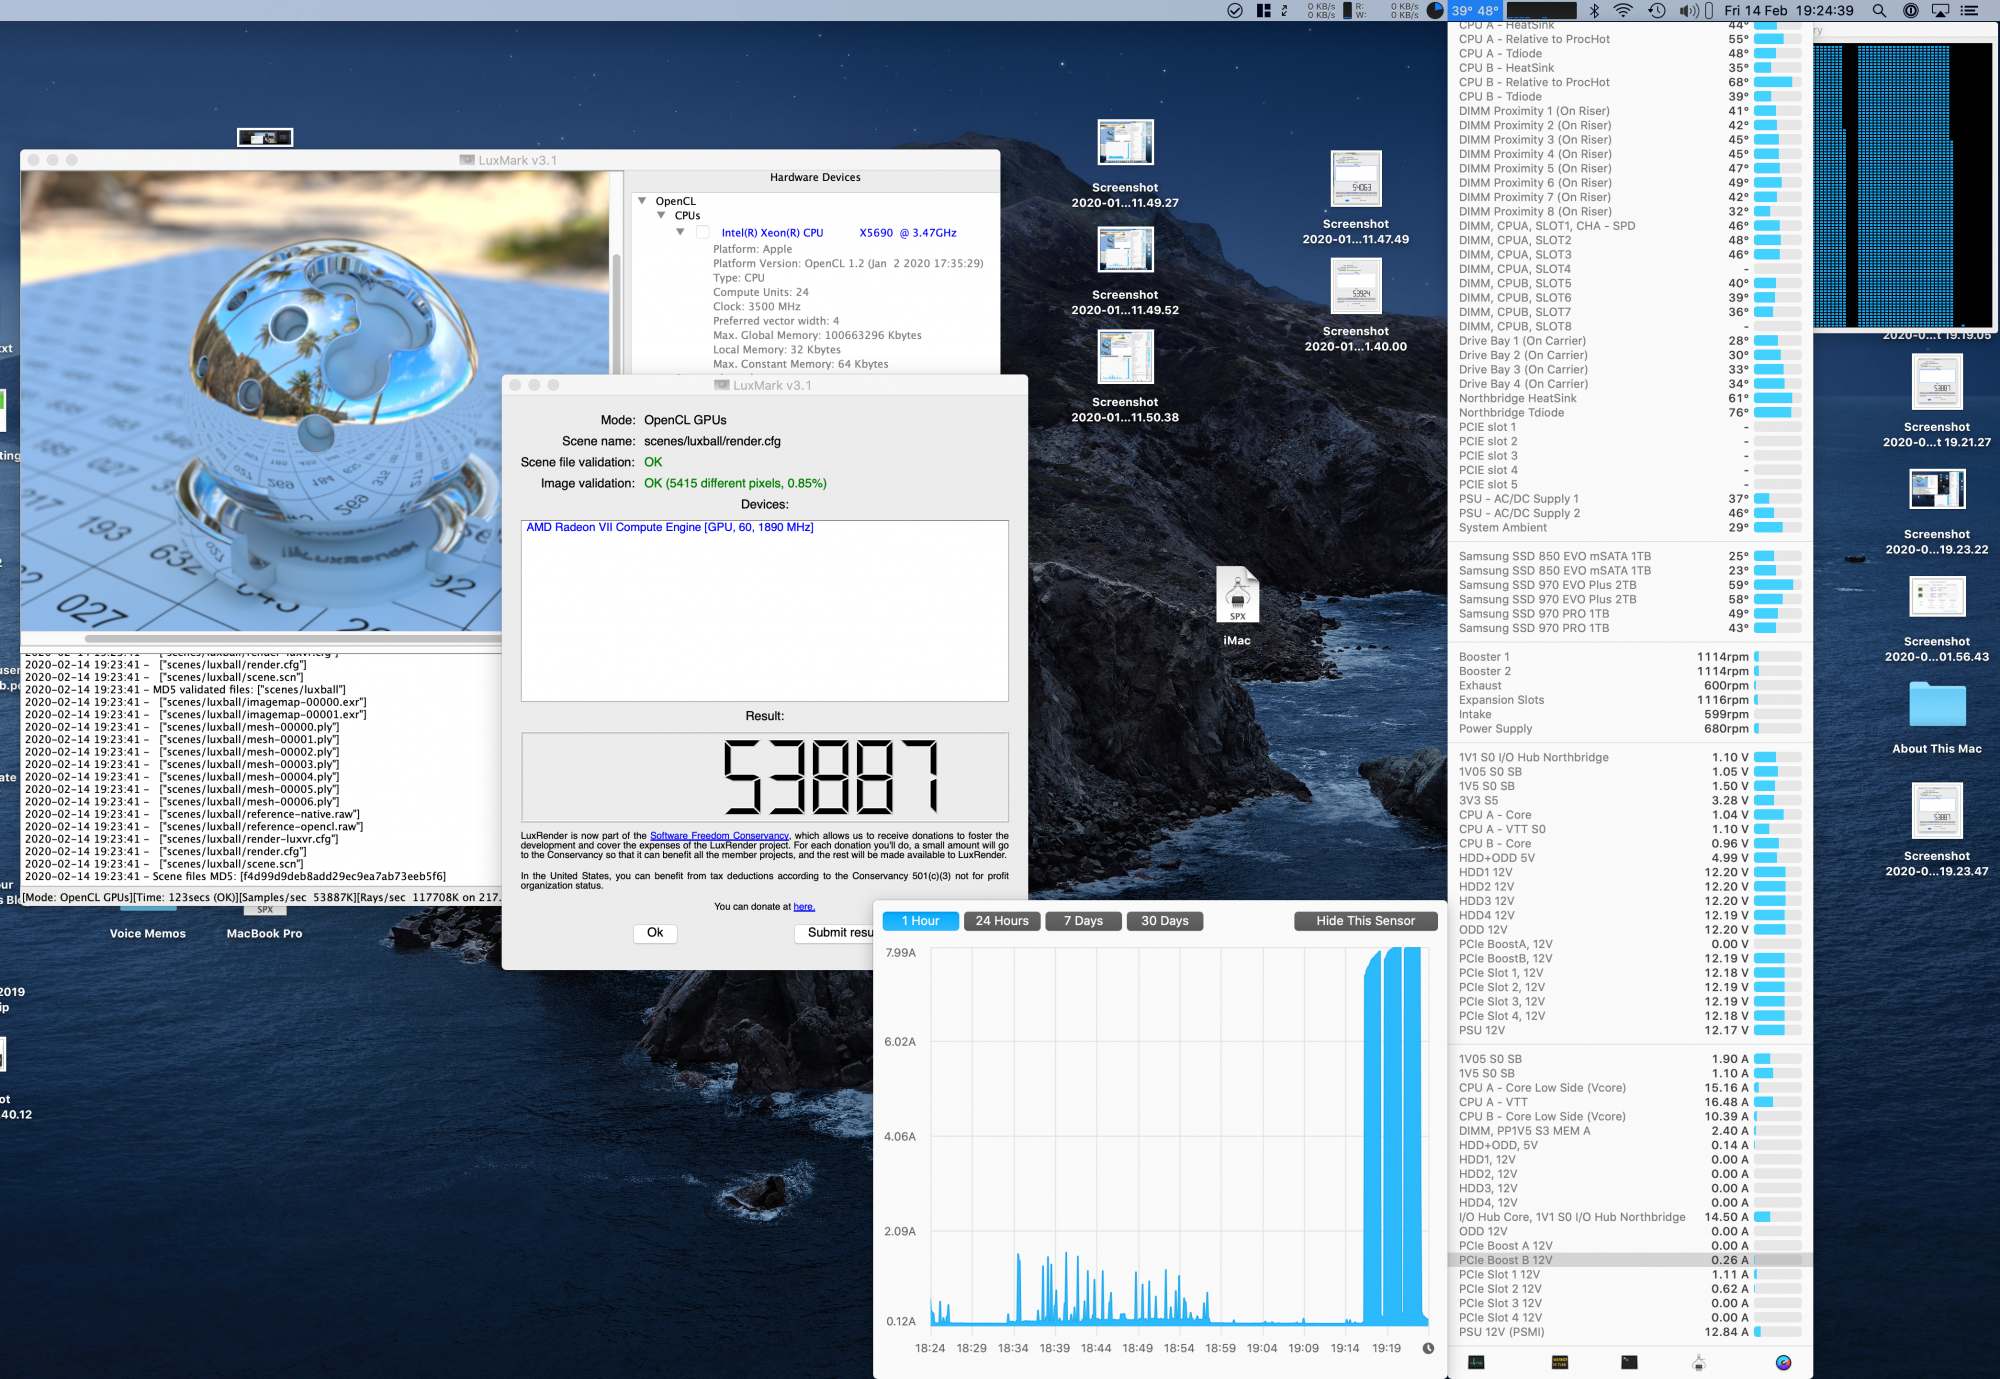Select PSU - AC/DC Supply 2 row
This screenshot has width=2000, height=1379.
[1630, 513]
